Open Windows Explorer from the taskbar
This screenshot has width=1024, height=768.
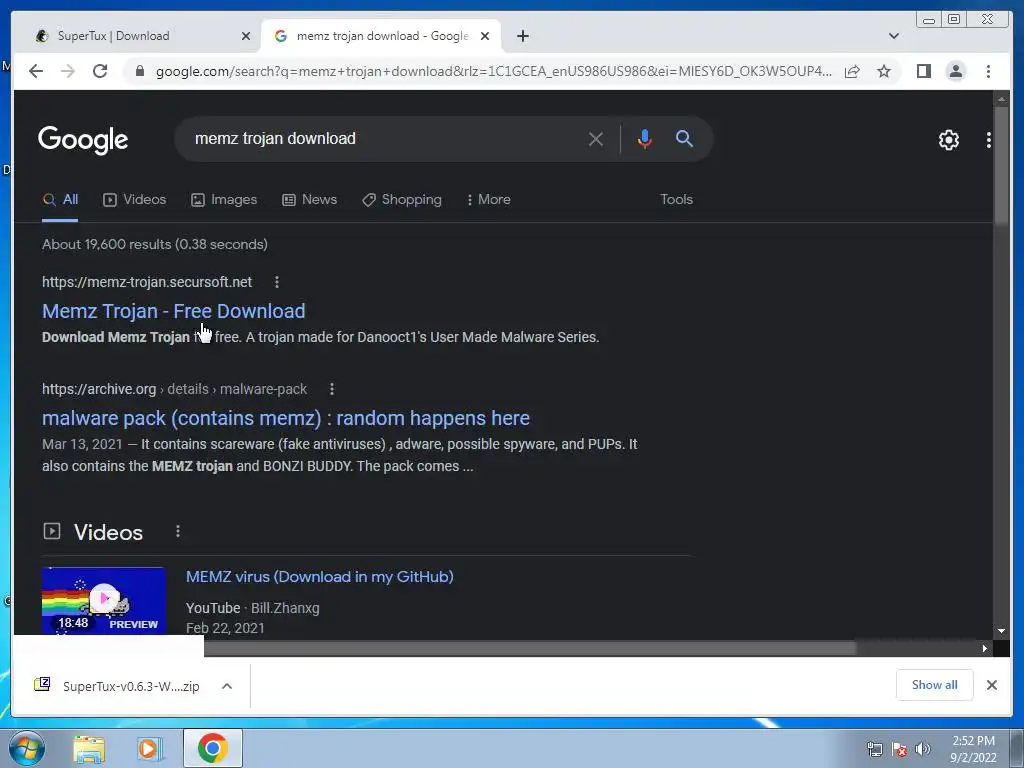[89, 749]
